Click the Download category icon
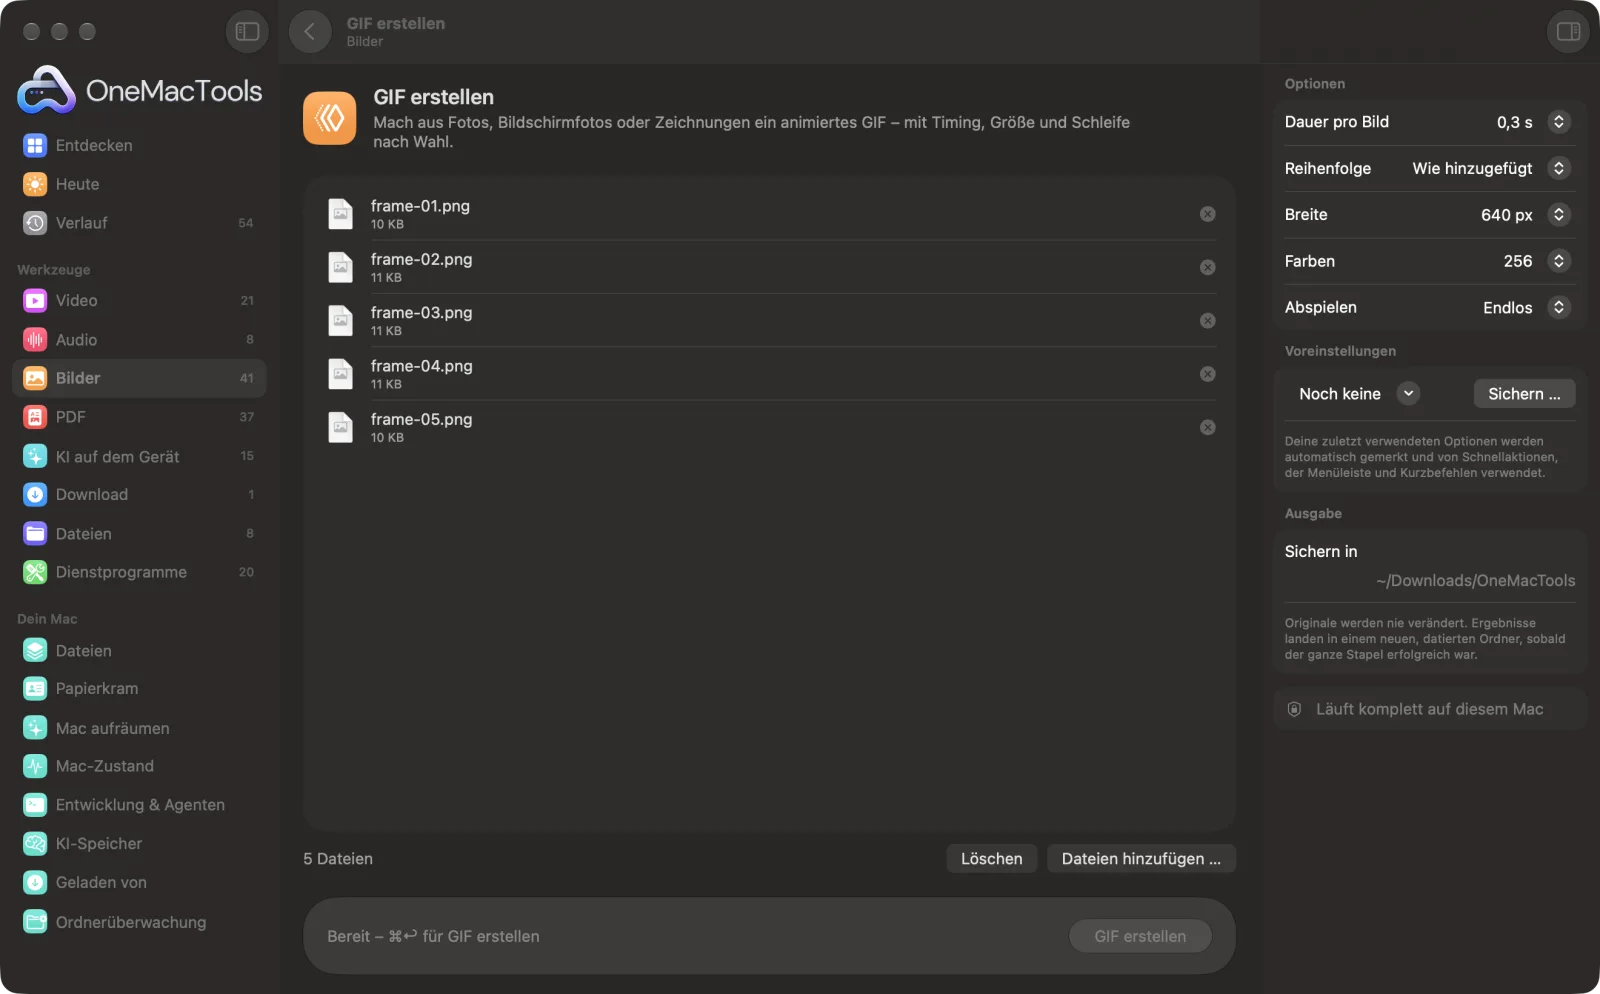 35,495
